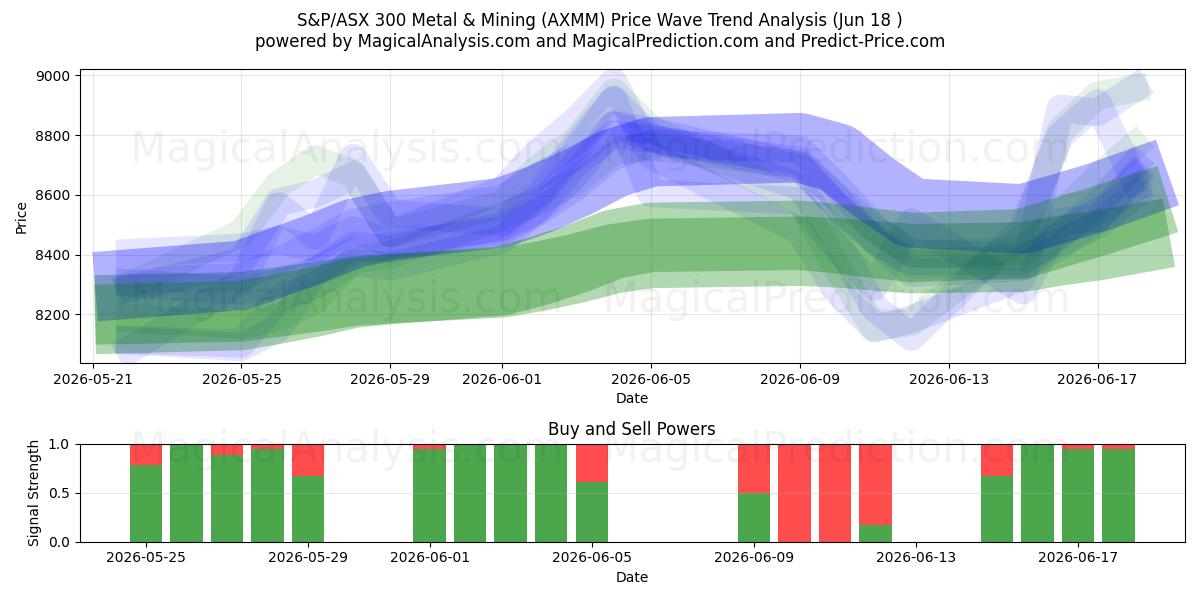
Task: Click the 2026-06-01 tick on the Buy and Sell Powers chart
Action: tap(429, 559)
